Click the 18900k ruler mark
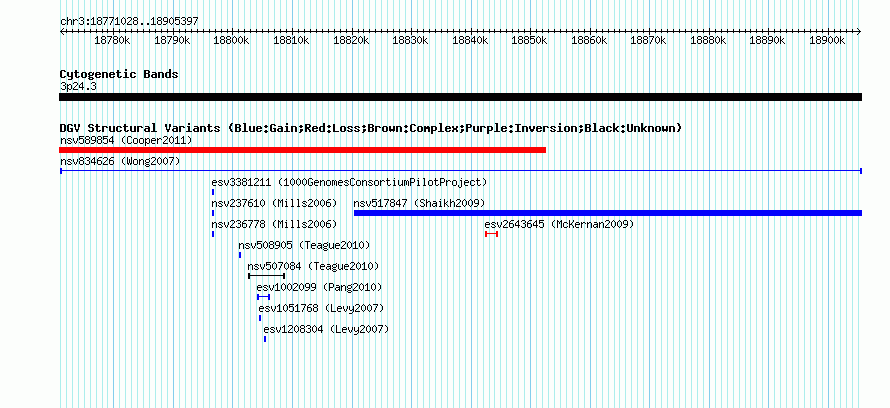The height and width of the screenshot is (408, 890). [x=827, y=41]
